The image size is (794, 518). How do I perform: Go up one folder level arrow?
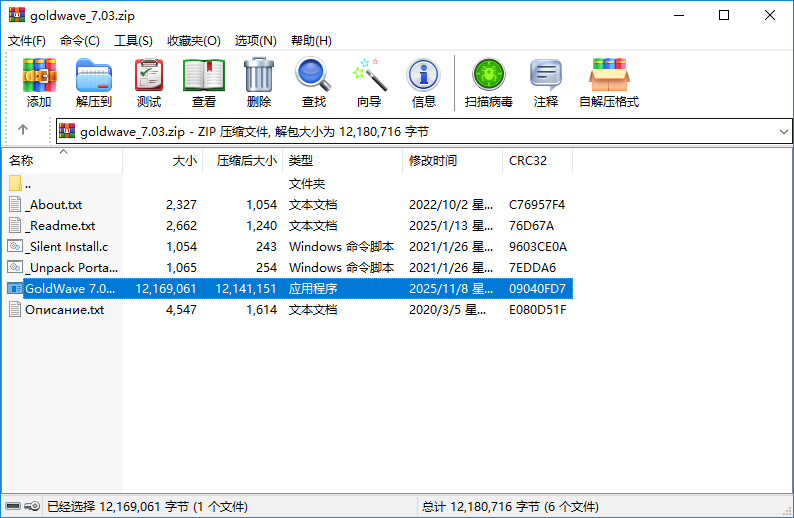click(x=23, y=130)
